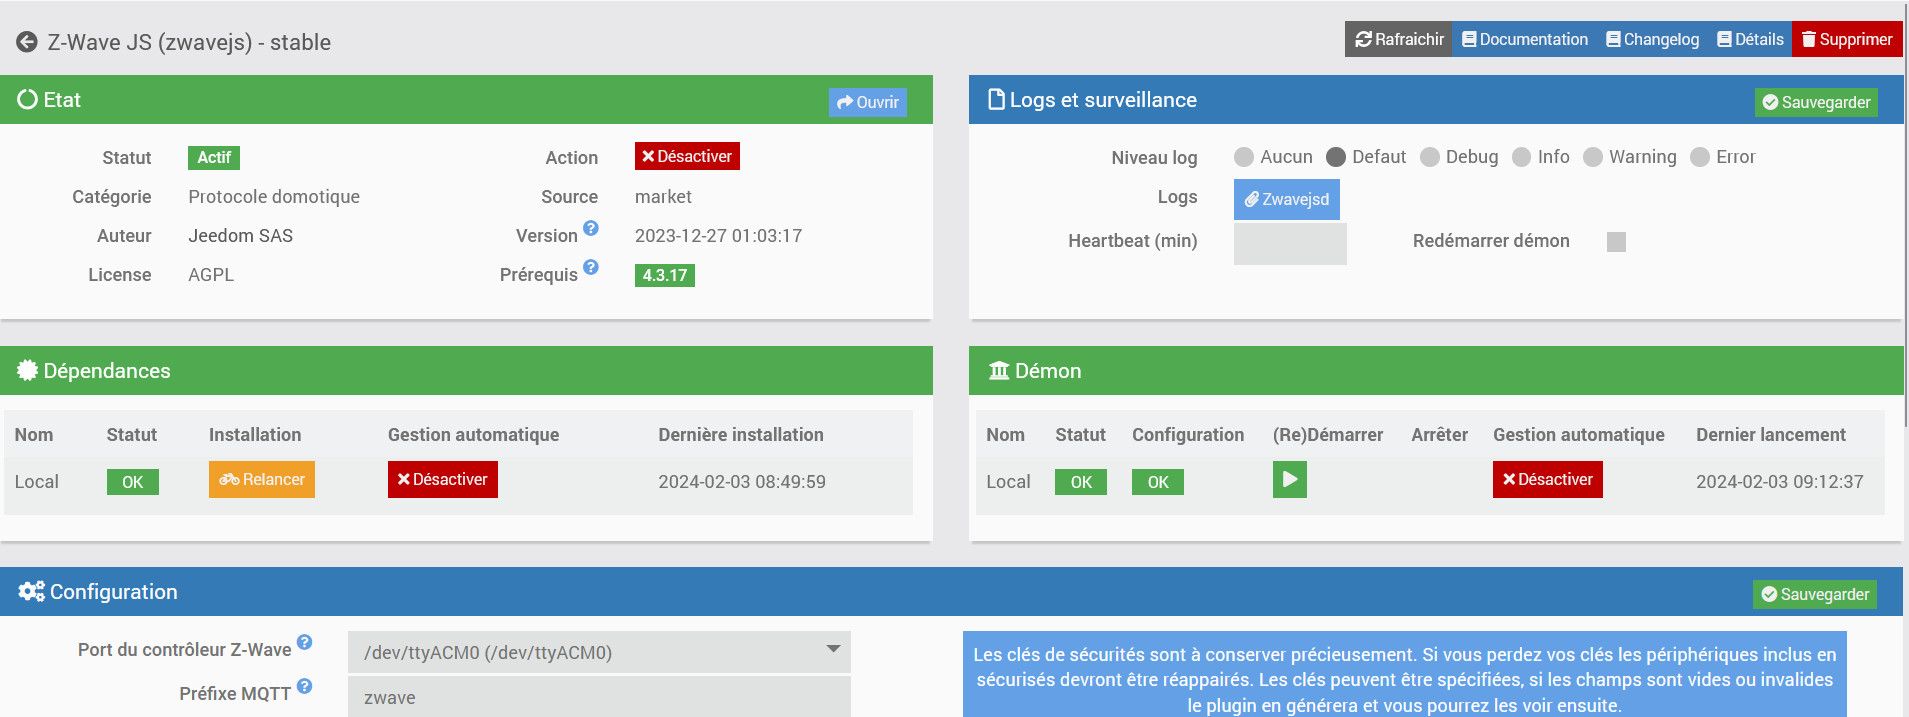Refresh the page with Rafraichir
The height and width of the screenshot is (717, 1909).
click(x=1398, y=39)
